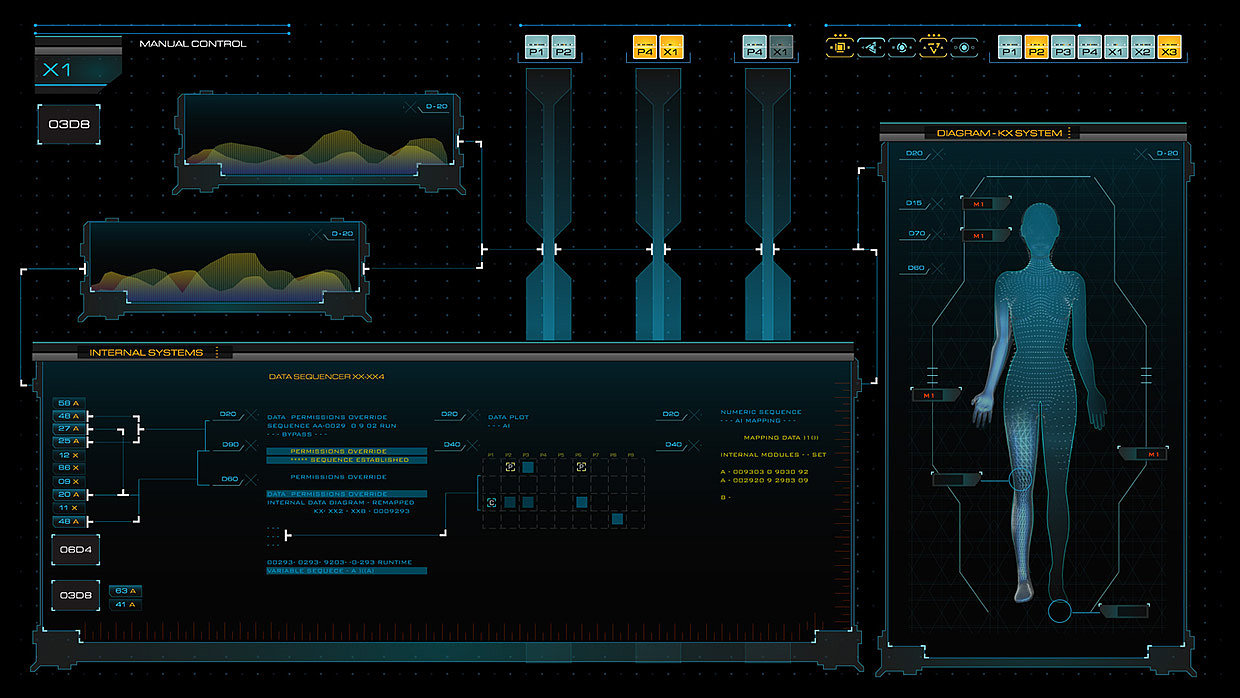Select the P marker icon under column P6
Image resolution: width=1240 pixels, height=698 pixels.
pos(581,467)
